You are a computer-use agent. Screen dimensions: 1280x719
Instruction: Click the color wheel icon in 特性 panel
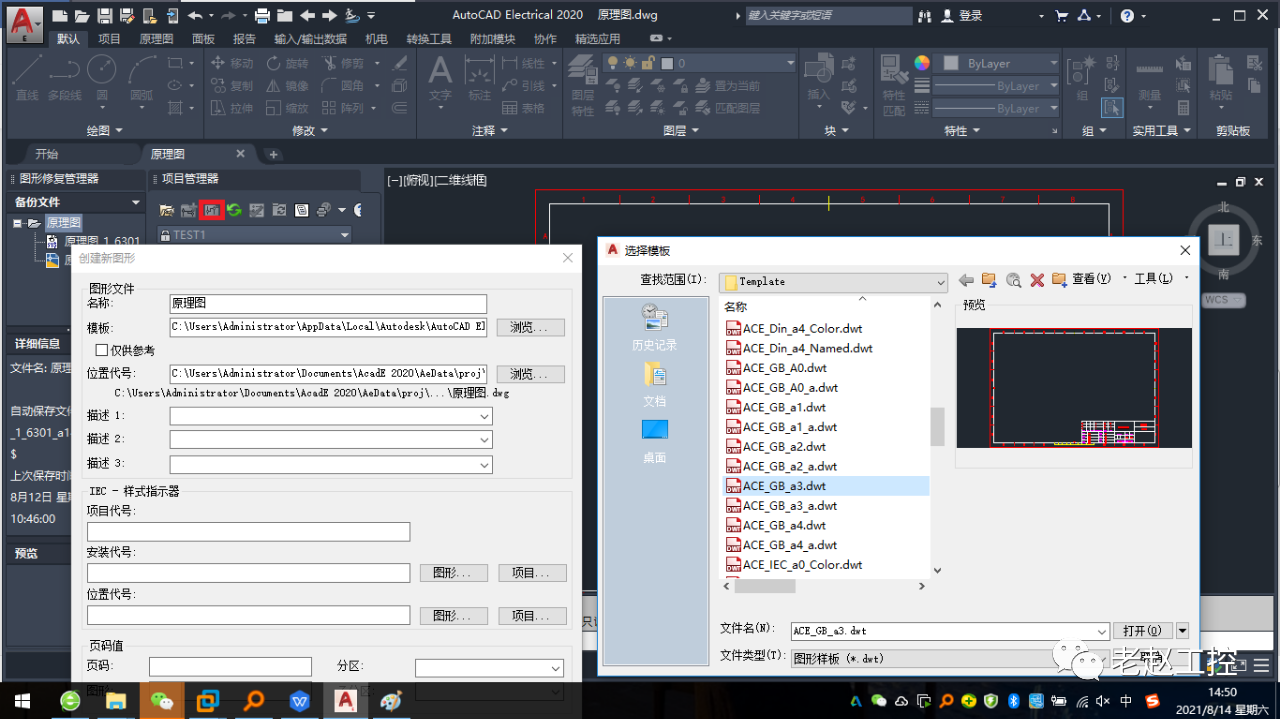(x=921, y=63)
